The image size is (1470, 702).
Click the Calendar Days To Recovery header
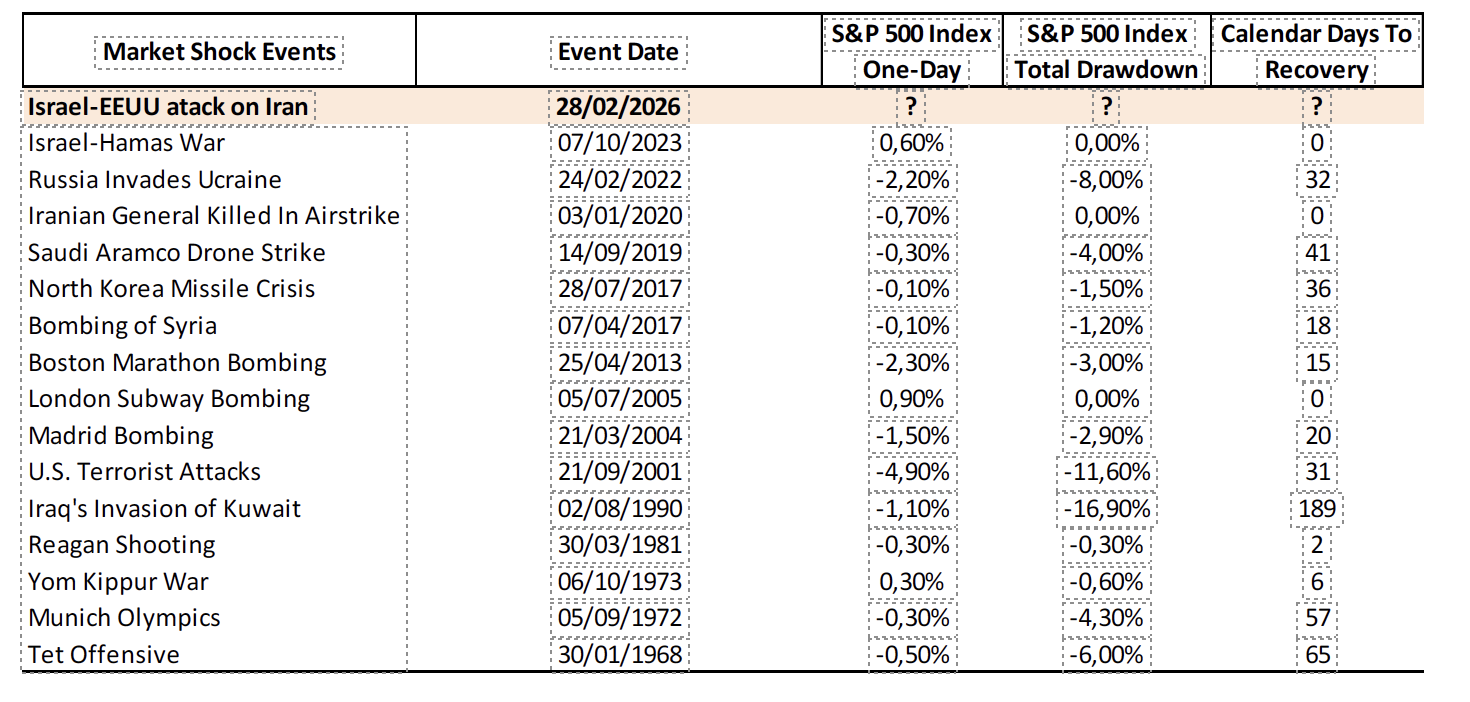click(1316, 52)
